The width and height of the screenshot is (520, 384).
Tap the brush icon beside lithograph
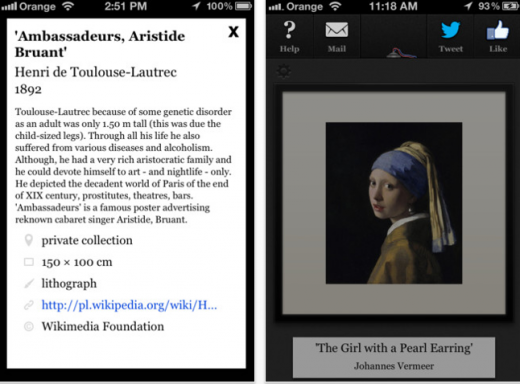pos(29,283)
